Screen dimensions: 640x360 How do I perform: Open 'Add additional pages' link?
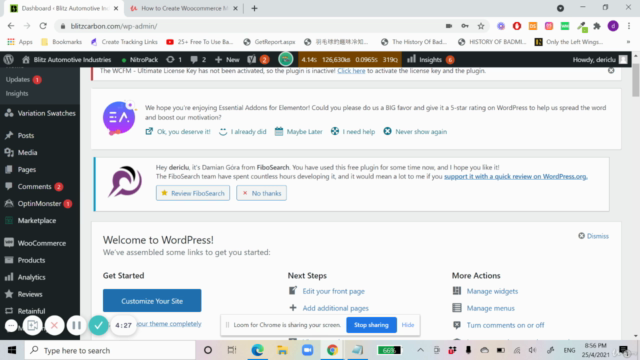[336, 308]
